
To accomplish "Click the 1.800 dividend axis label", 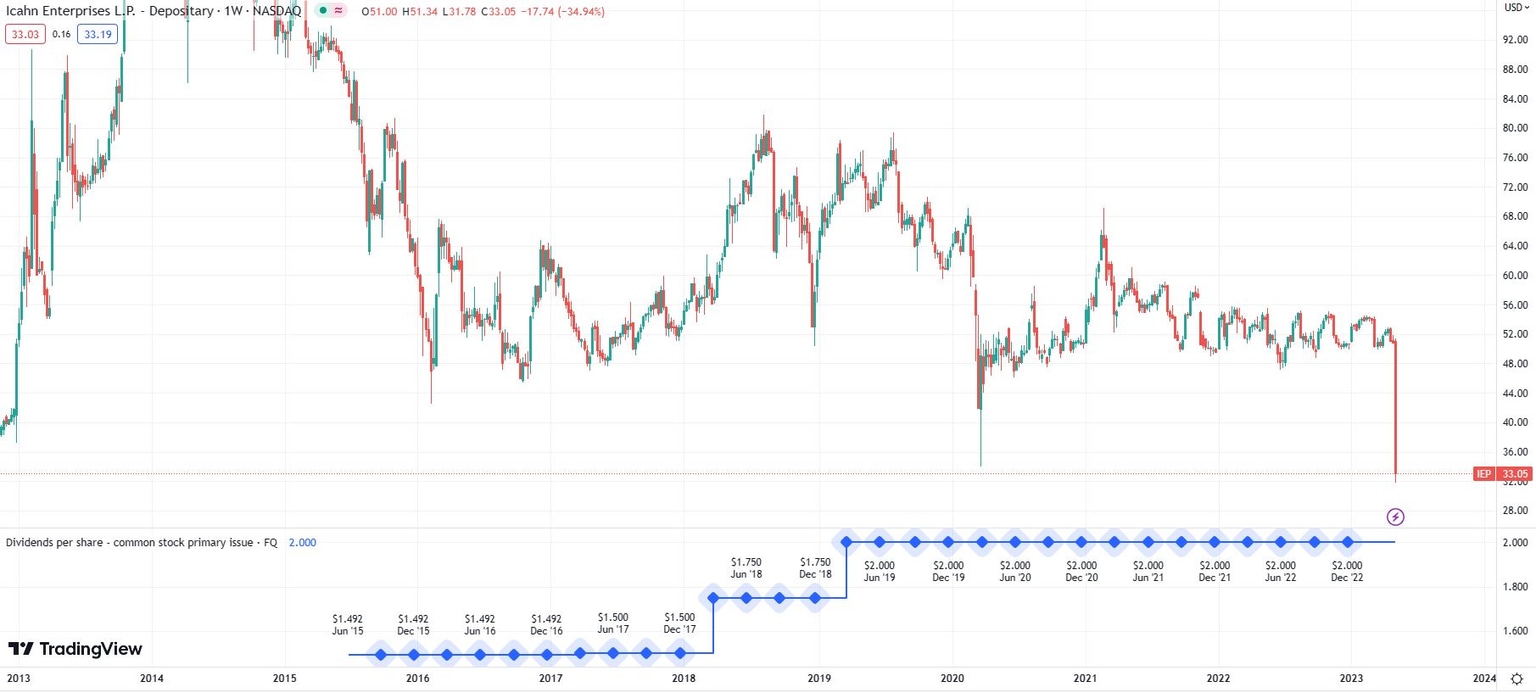I will (1515, 587).
